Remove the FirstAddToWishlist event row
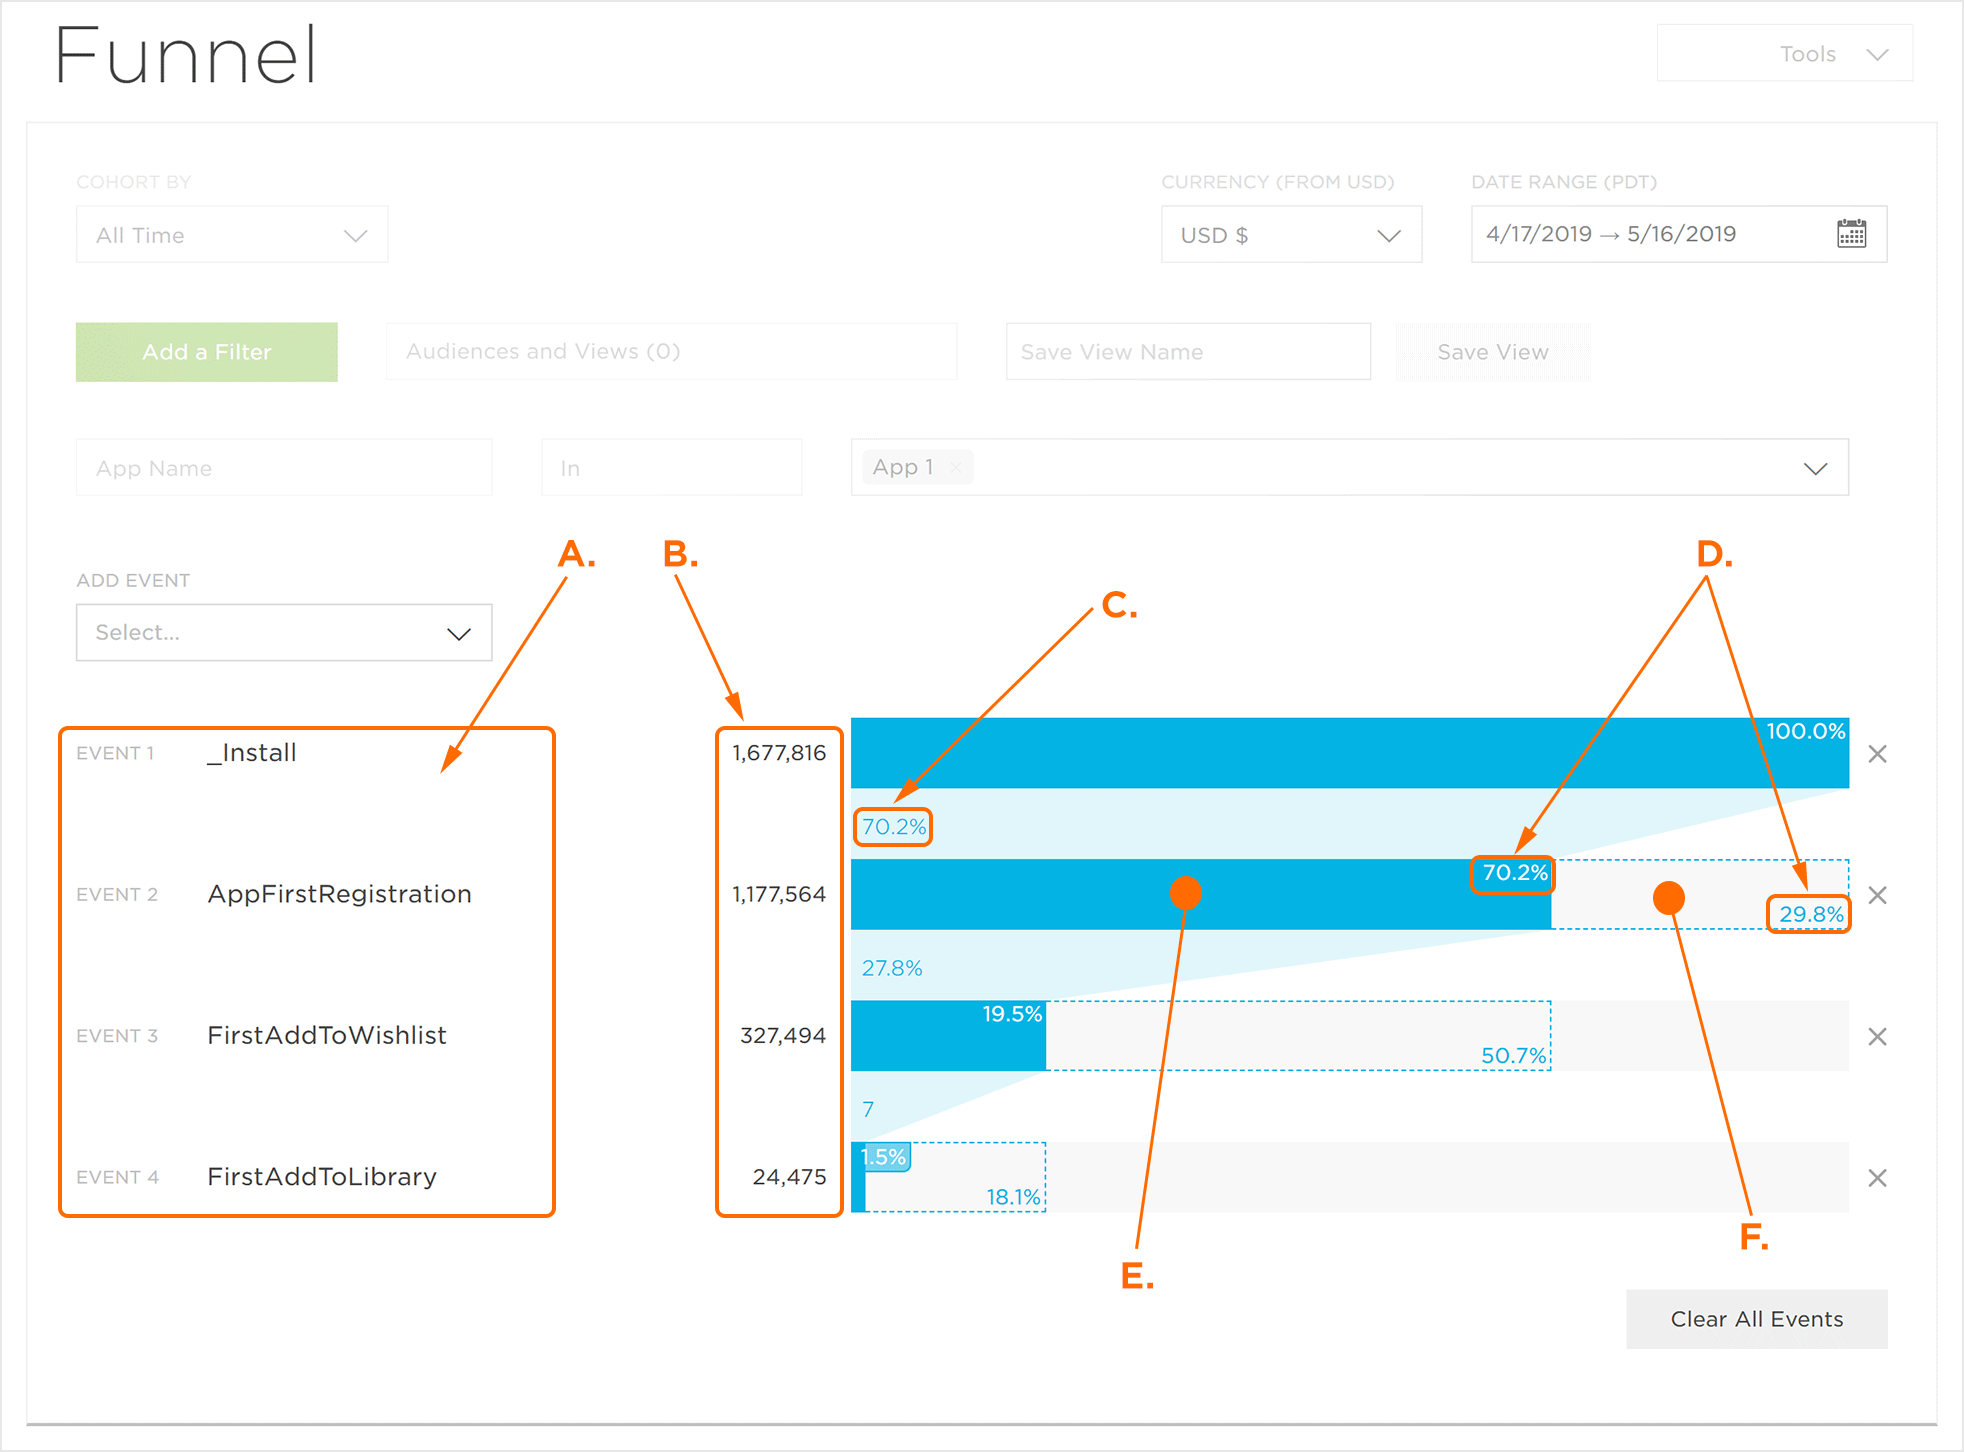Screen dimensions: 1964x1452 click(1877, 1037)
